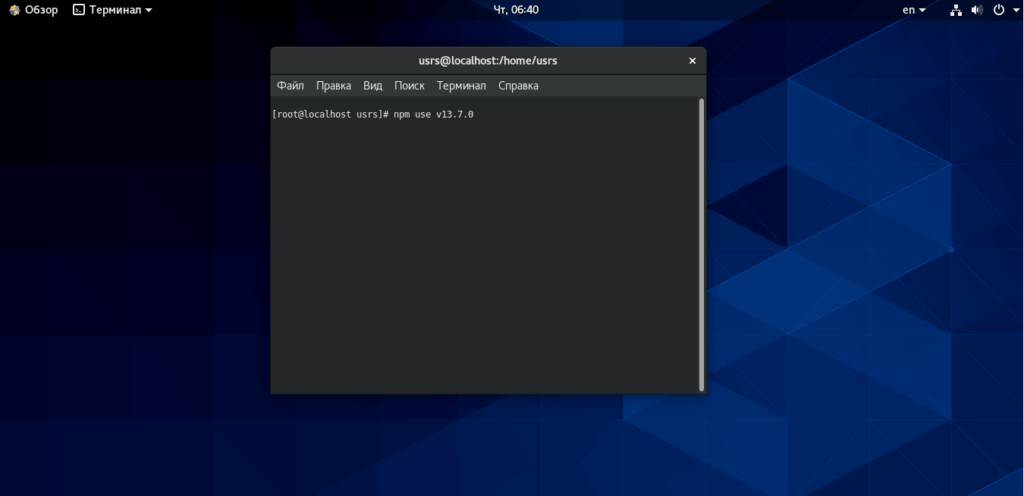The image size is (1024, 496).
Task: Open the Поиск menu
Action: pyautogui.click(x=409, y=85)
